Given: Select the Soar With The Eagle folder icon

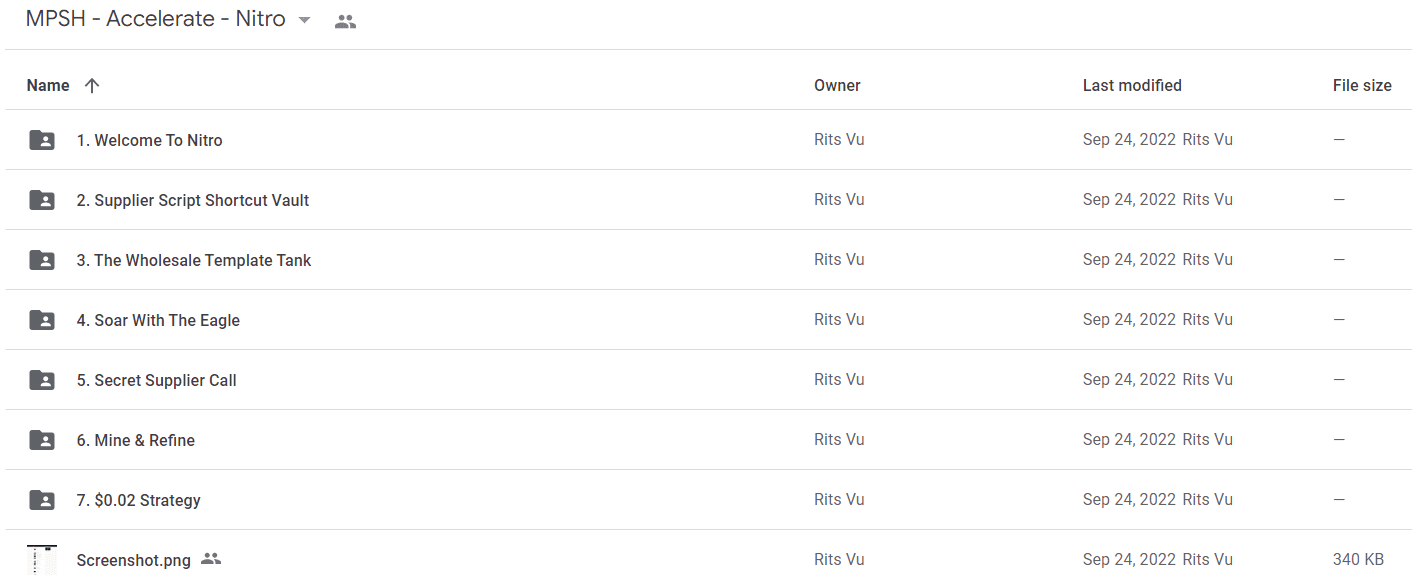Looking at the screenshot, I should click(x=42, y=320).
